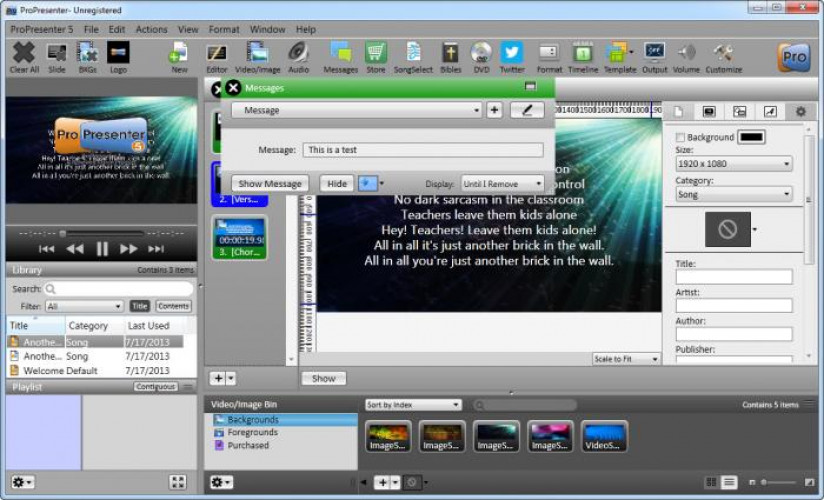Open the Editor tool
824x500 pixels.
pos(217,57)
